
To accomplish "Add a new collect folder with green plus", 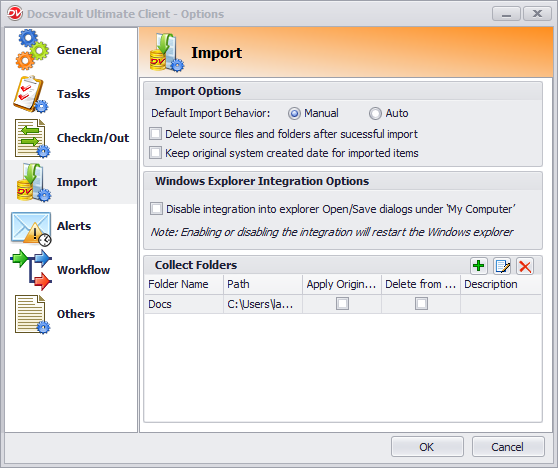I will (479, 266).
